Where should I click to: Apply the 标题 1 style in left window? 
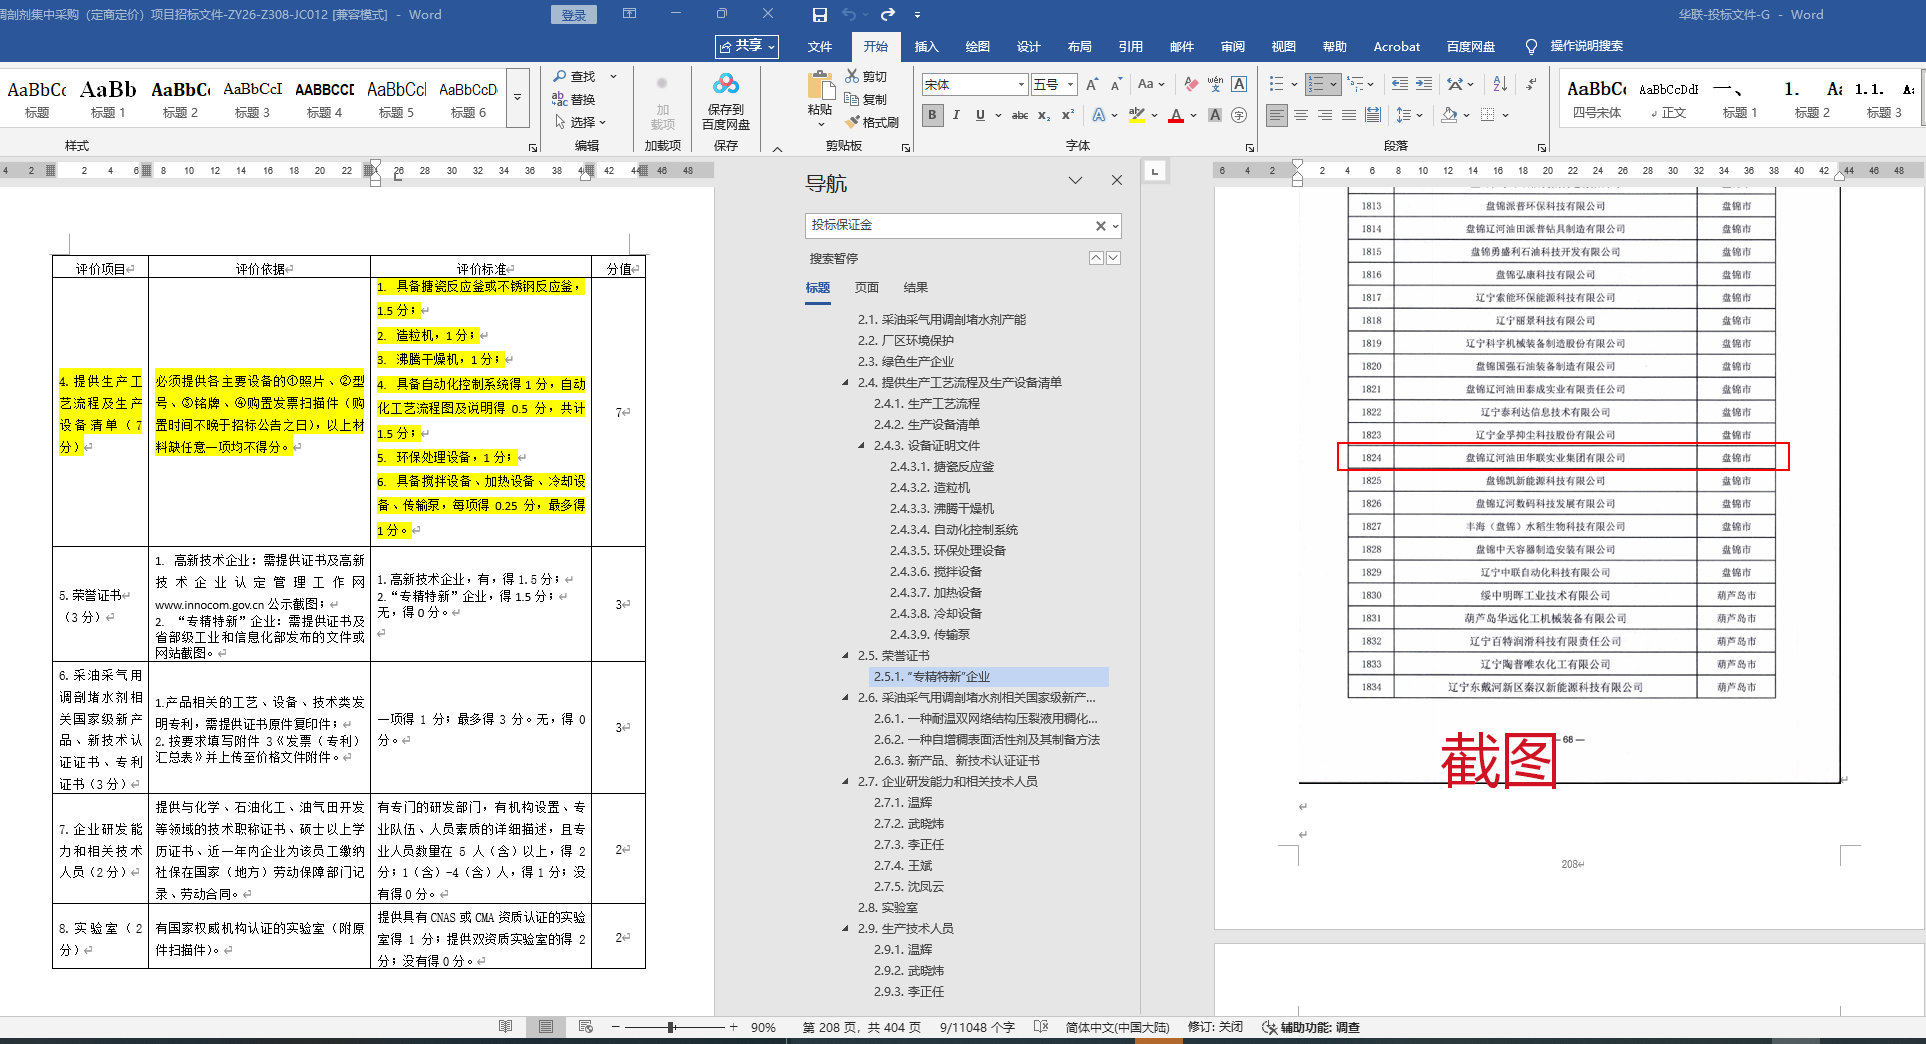tap(108, 98)
